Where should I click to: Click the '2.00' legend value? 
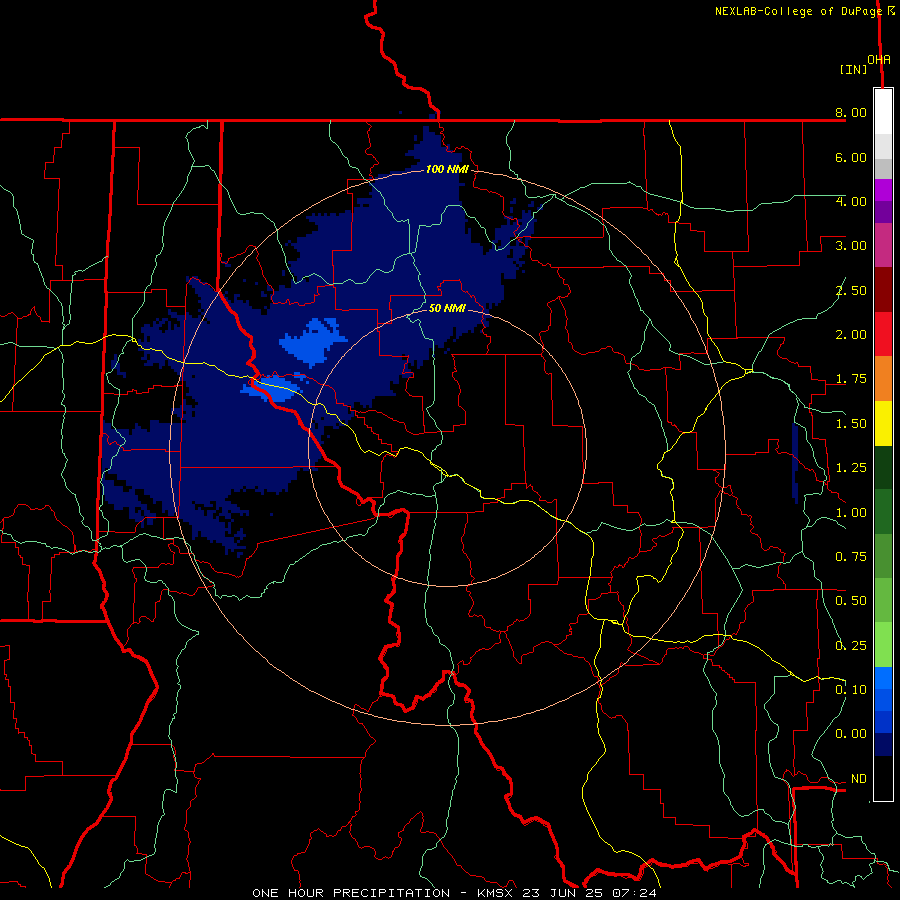[851, 335]
